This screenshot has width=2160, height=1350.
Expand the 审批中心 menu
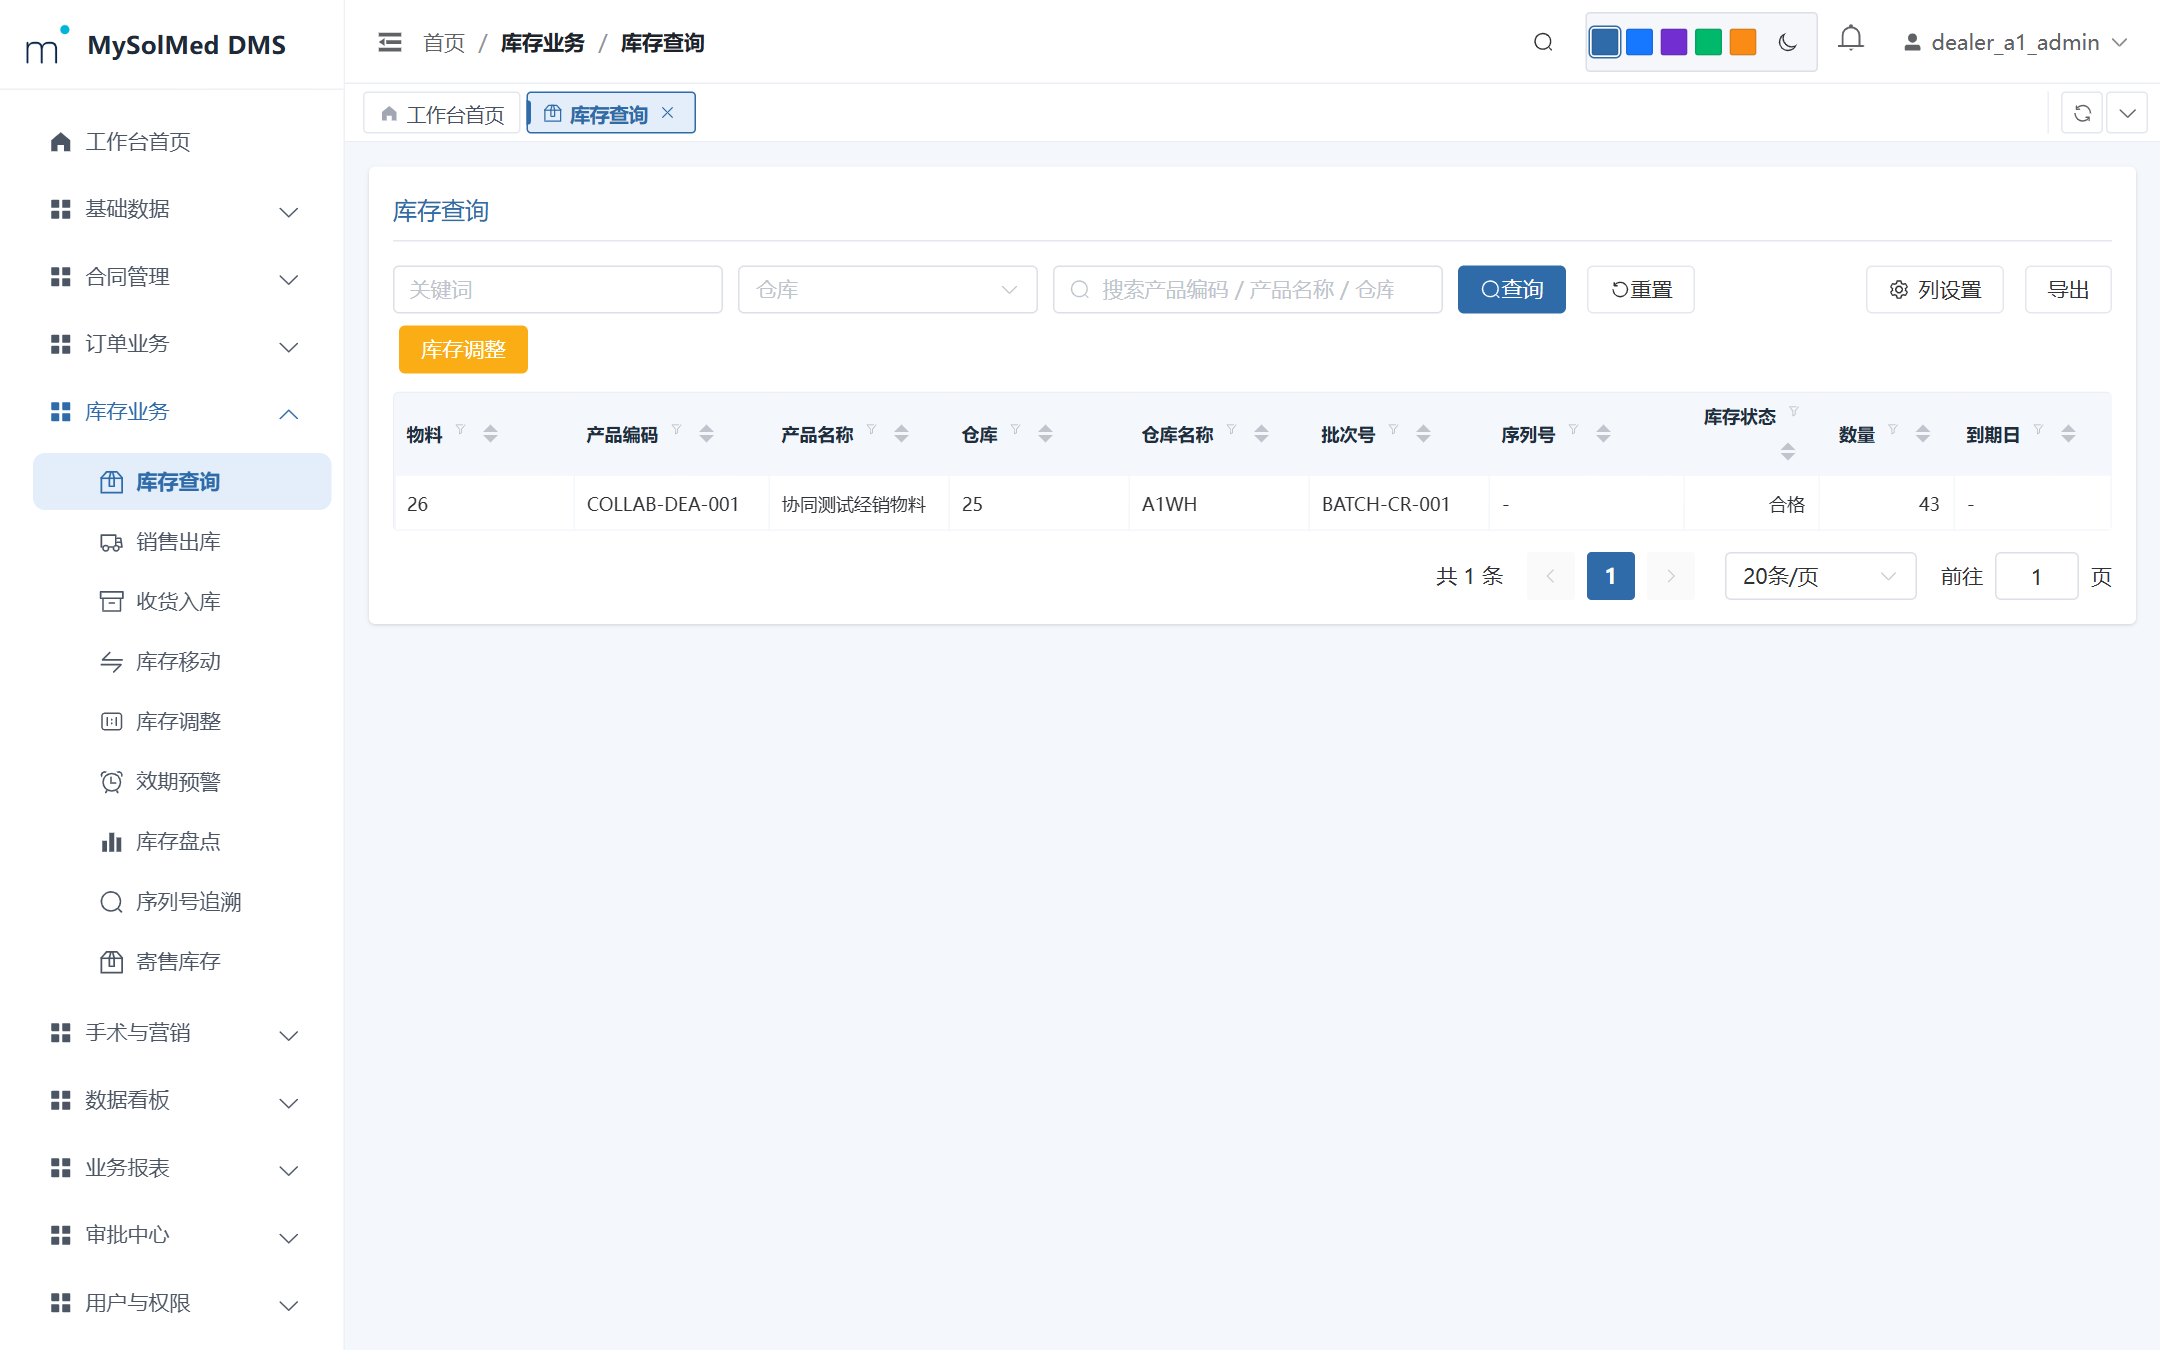(182, 1235)
